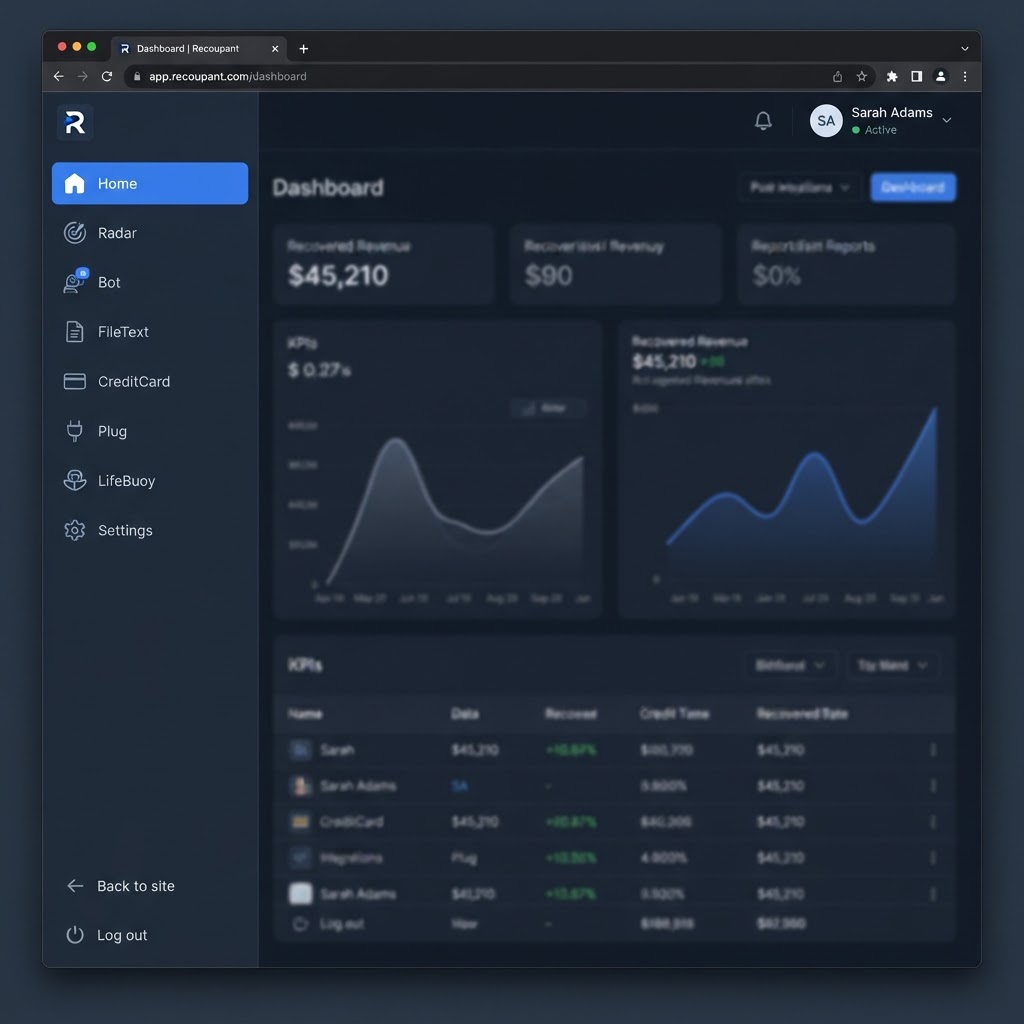The width and height of the screenshot is (1024, 1024).
Task: Click the Settings gear icon
Action: click(x=75, y=530)
